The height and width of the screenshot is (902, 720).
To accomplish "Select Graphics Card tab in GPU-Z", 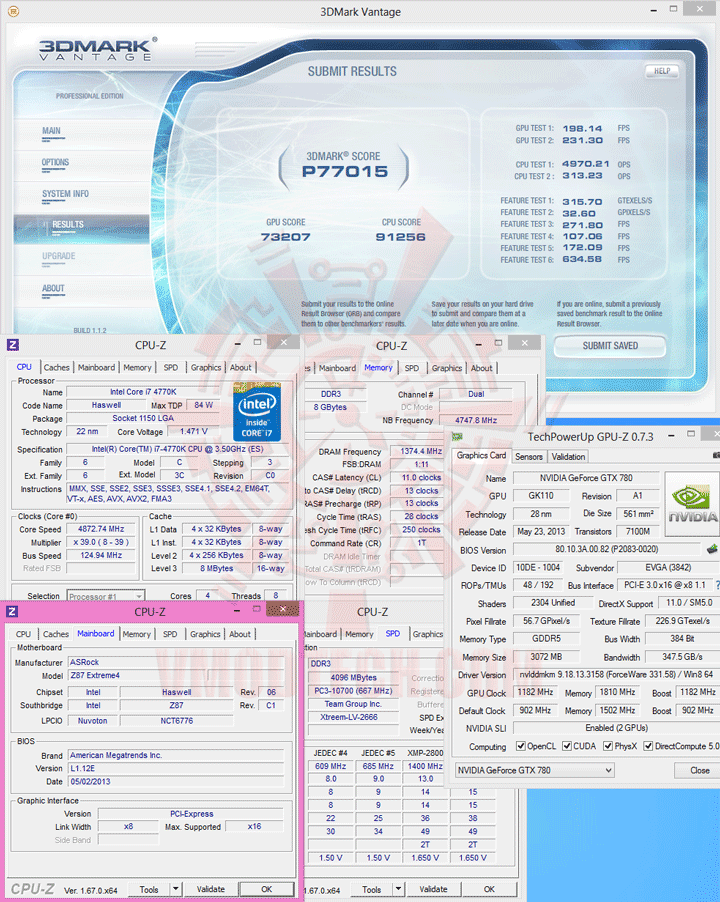I will [x=481, y=455].
